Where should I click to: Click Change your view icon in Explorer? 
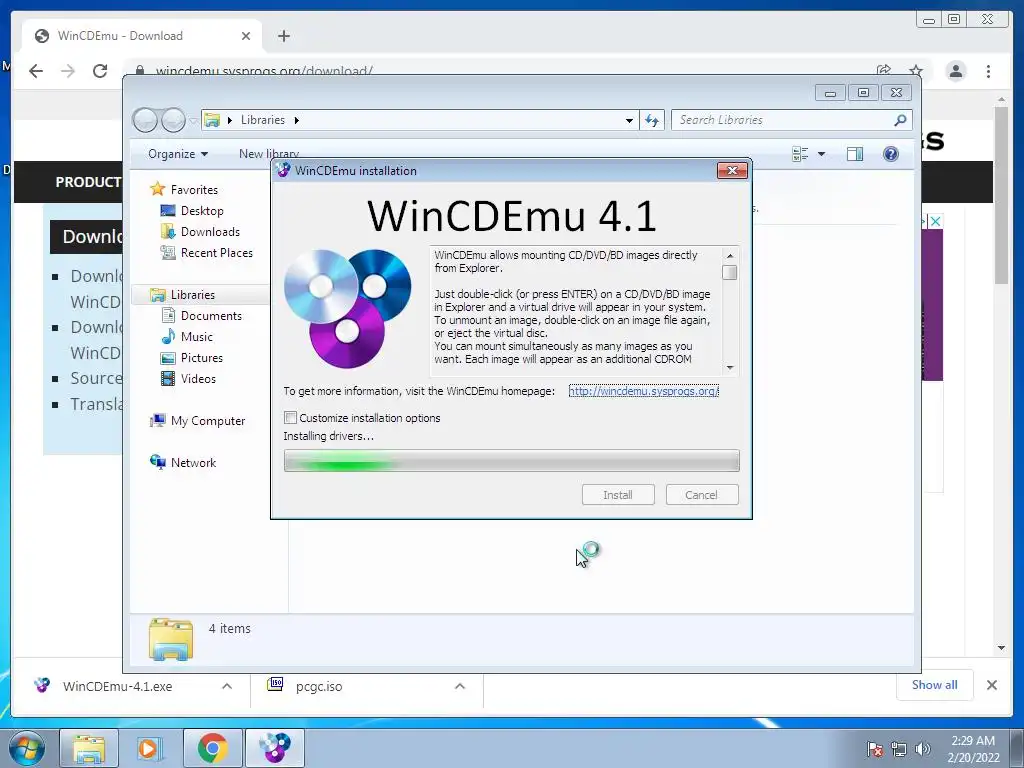pyautogui.click(x=800, y=154)
